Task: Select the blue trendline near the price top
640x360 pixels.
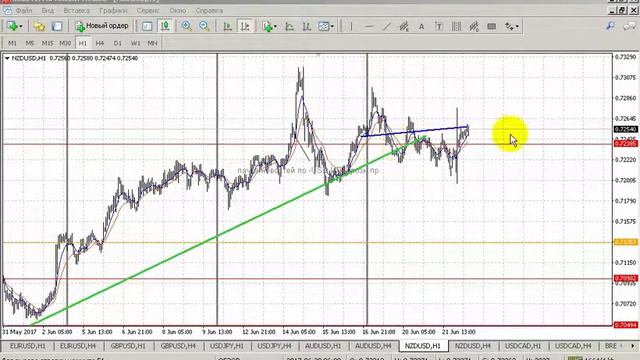Action: [416, 131]
